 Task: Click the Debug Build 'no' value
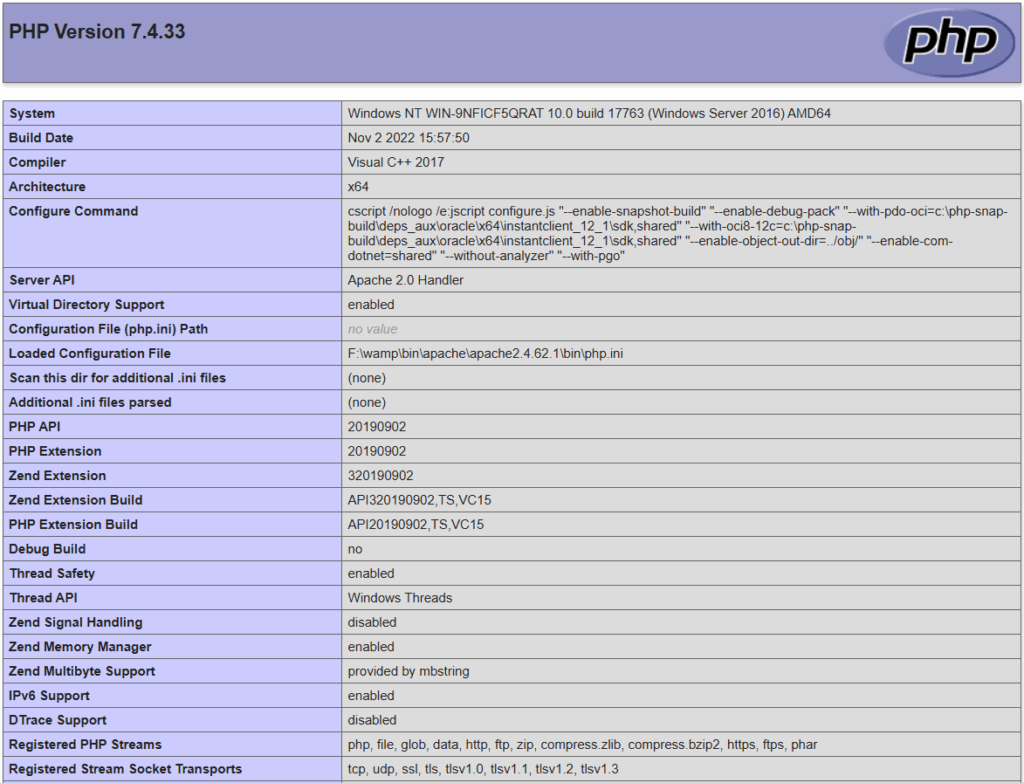[355, 549]
